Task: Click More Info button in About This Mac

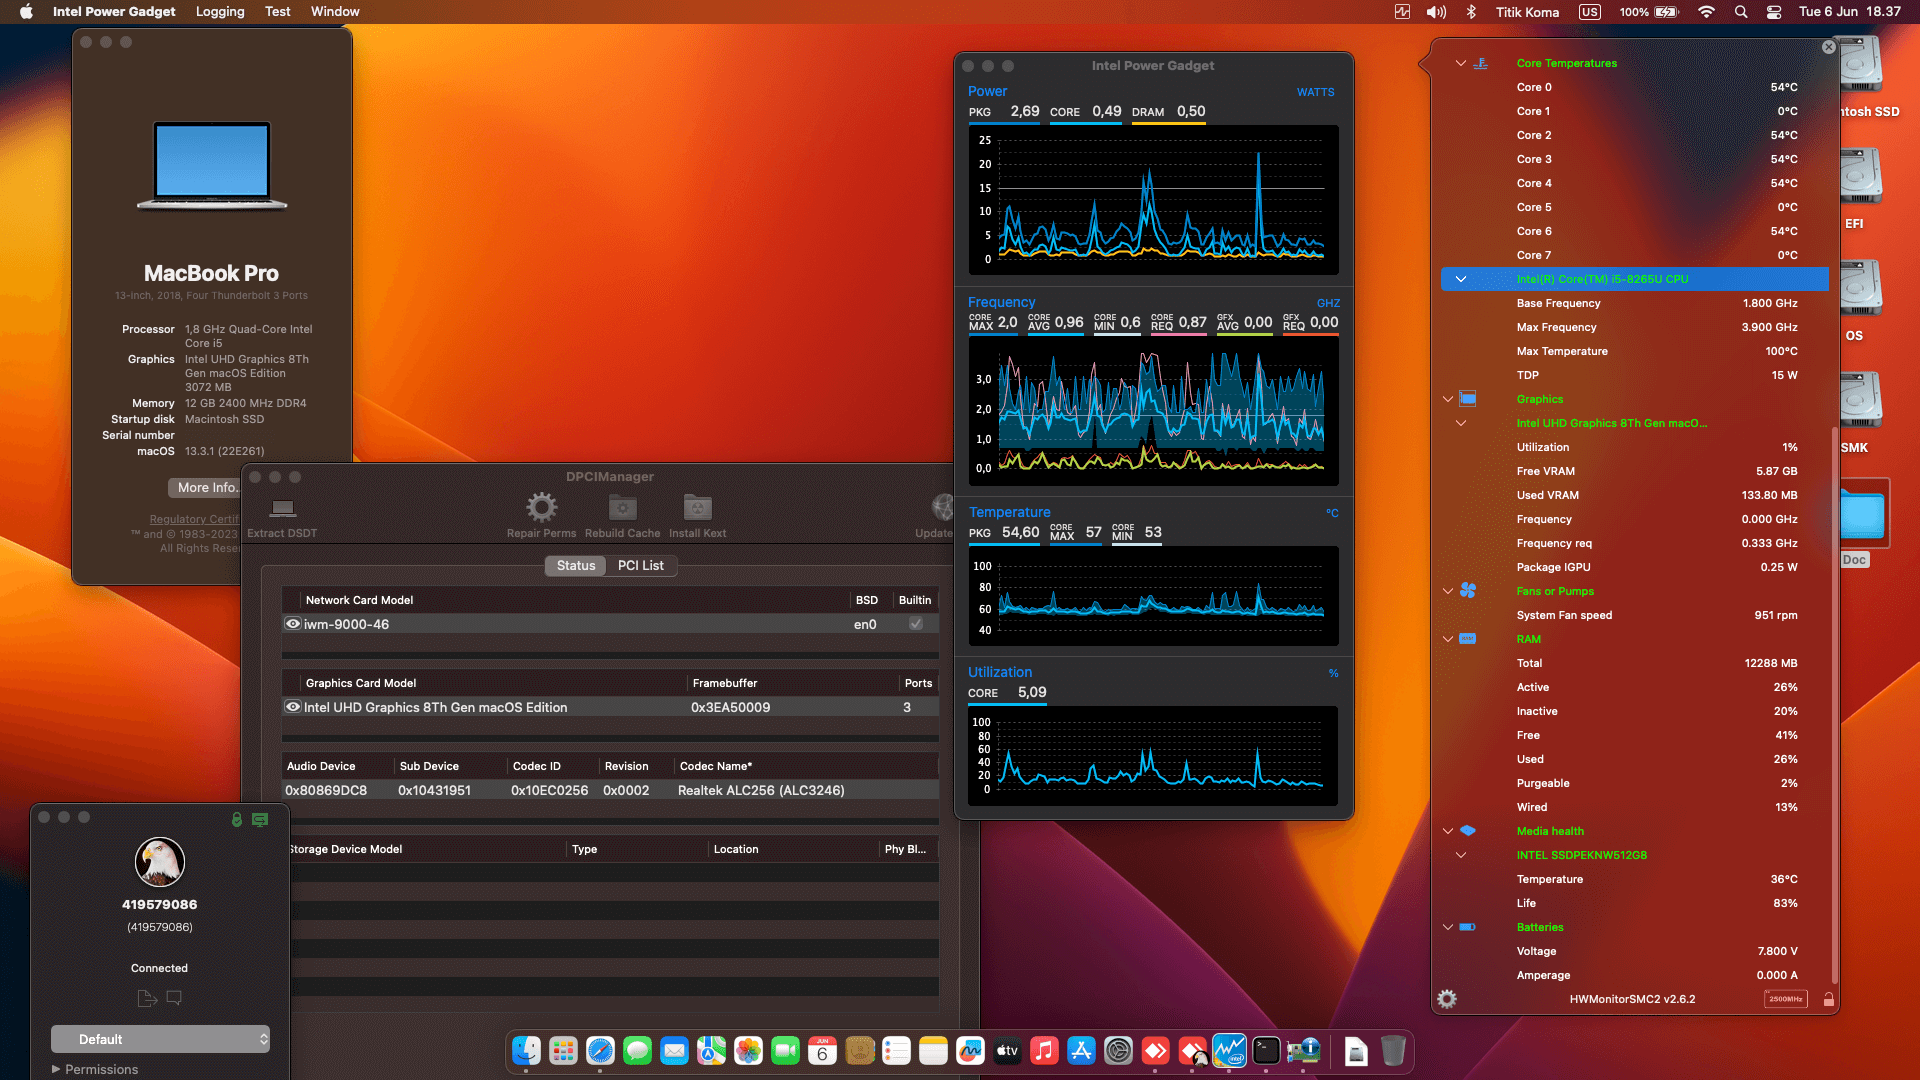Action: 205,487
